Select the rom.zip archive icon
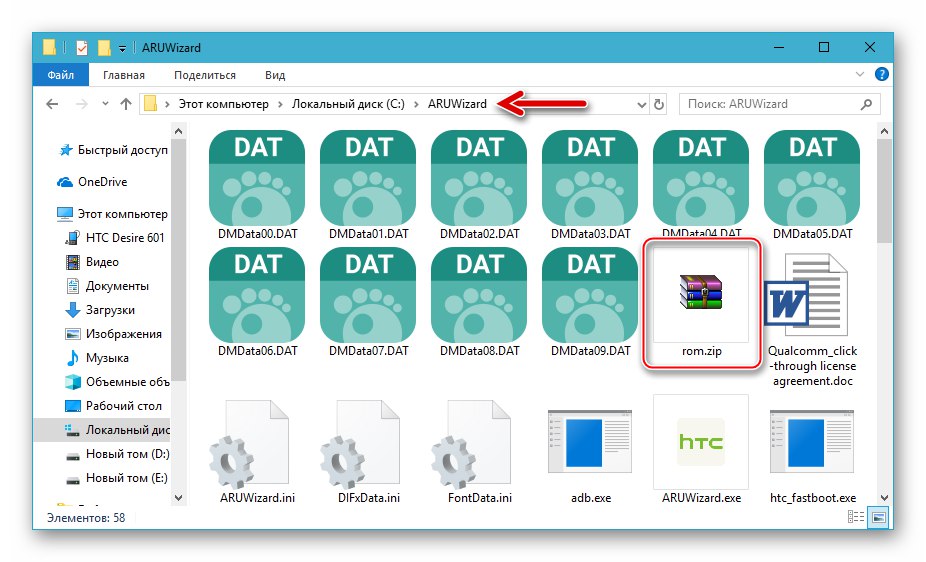Screen dimensions: 926x562 pyautogui.click(x=701, y=293)
